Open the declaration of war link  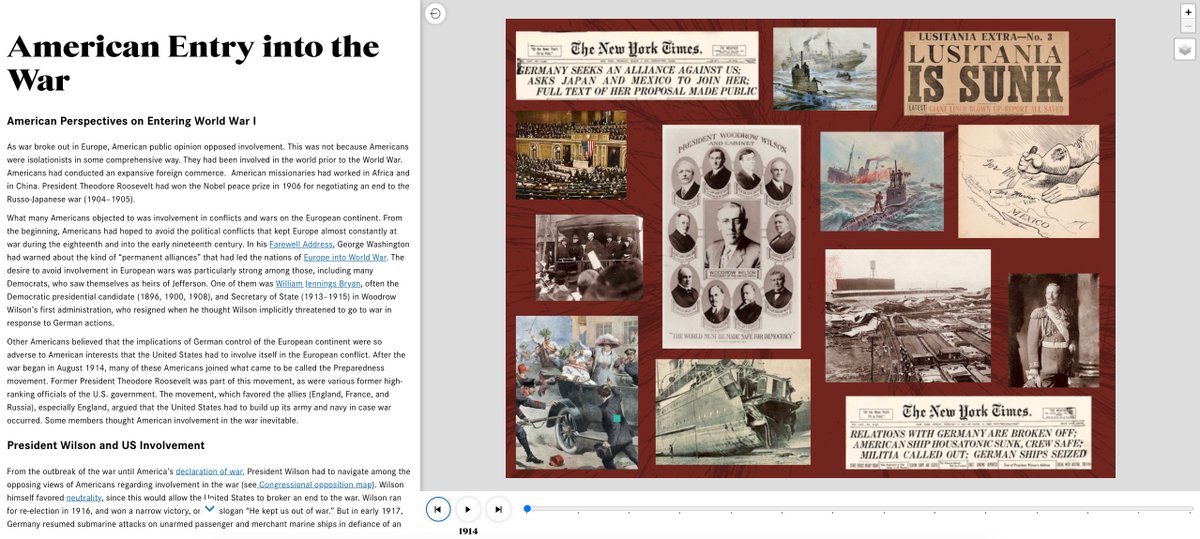click(x=210, y=470)
